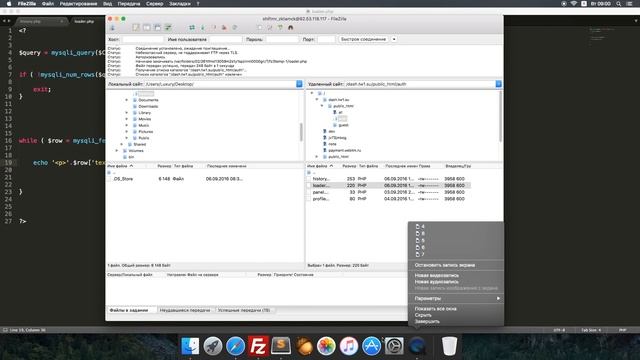Click the binoculars file search icon
Image resolution: width=640 pixels, height=360 pixels.
291,27
